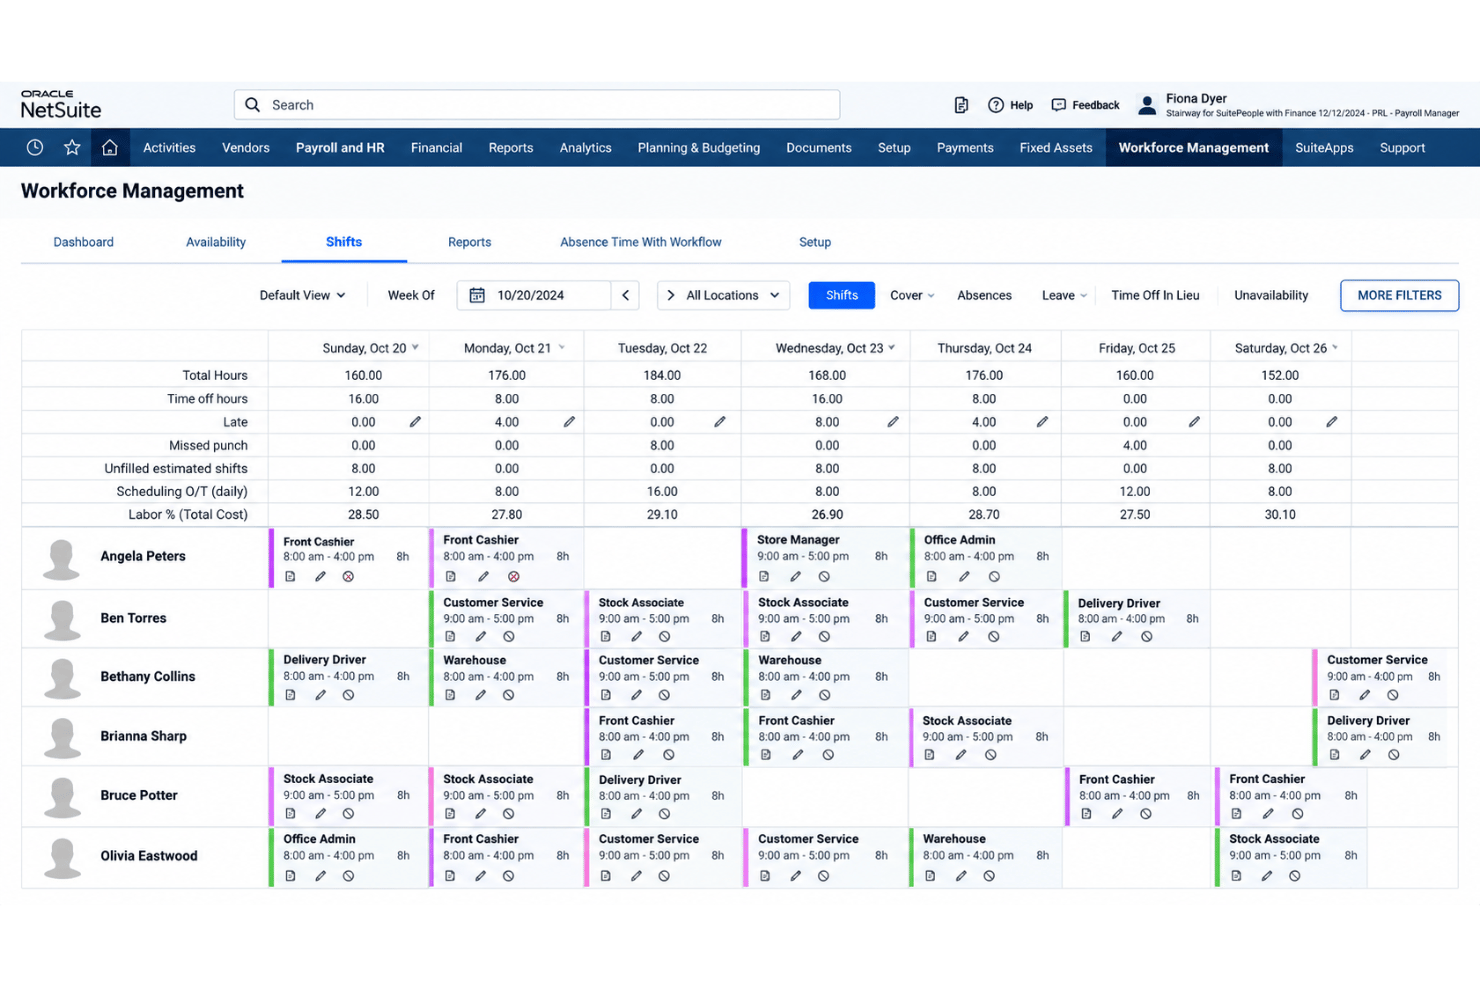This screenshot has height=987, width=1480.
Task: Open the recent records clock icon
Action: pyautogui.click(x=35, y=148)
